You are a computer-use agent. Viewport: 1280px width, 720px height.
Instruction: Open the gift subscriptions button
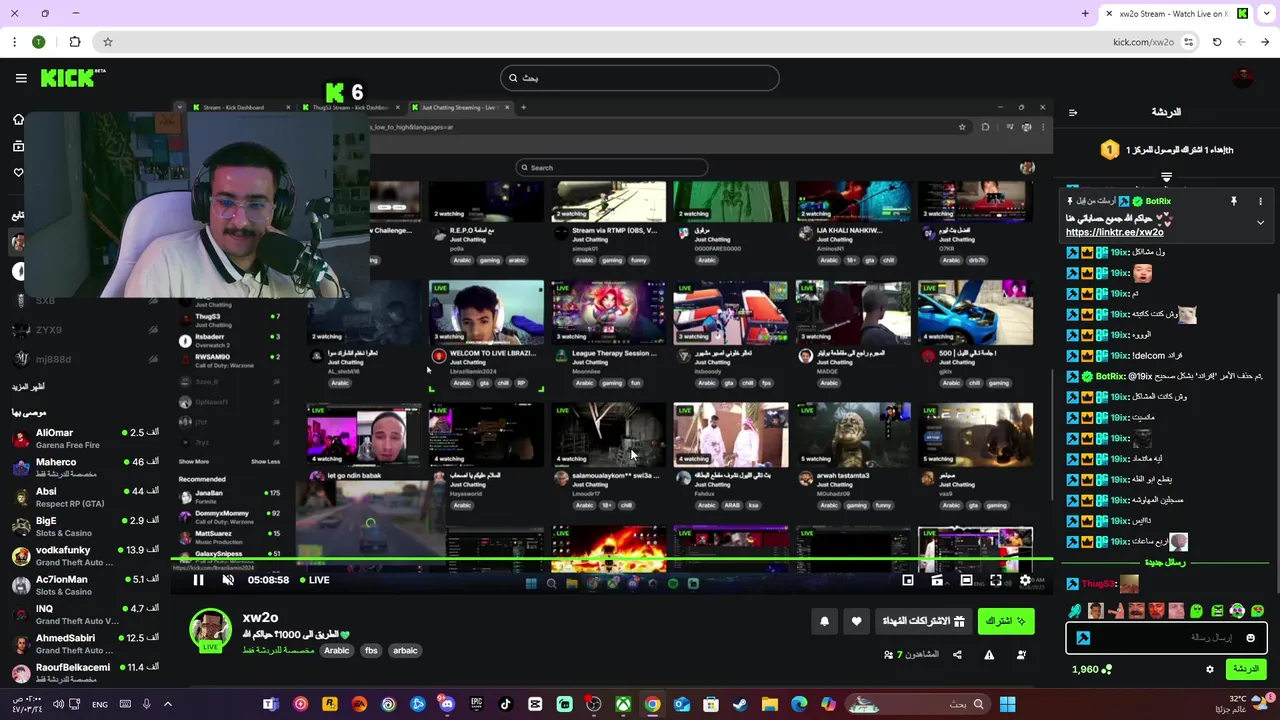(923, 621)
